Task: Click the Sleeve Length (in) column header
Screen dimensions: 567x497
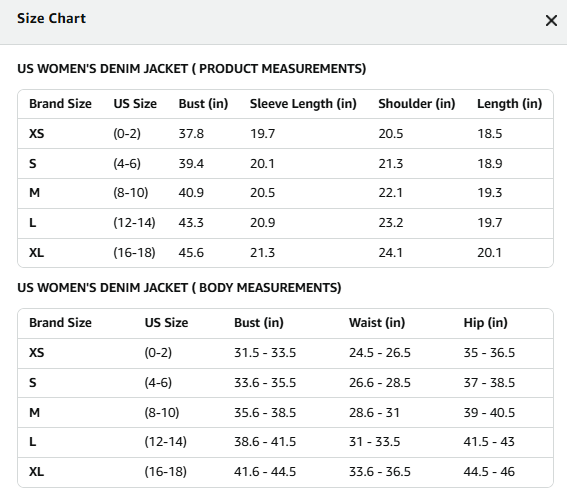Action: point(303,104)
